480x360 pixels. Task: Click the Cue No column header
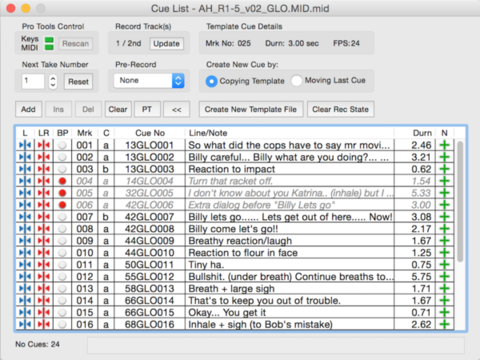pos(150,133)
